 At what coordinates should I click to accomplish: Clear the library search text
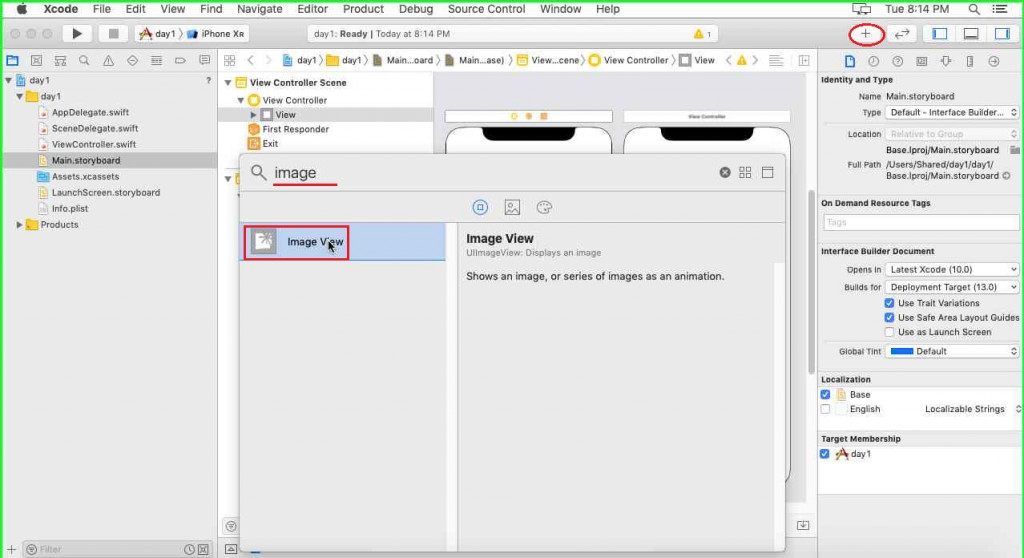[725, 172]
